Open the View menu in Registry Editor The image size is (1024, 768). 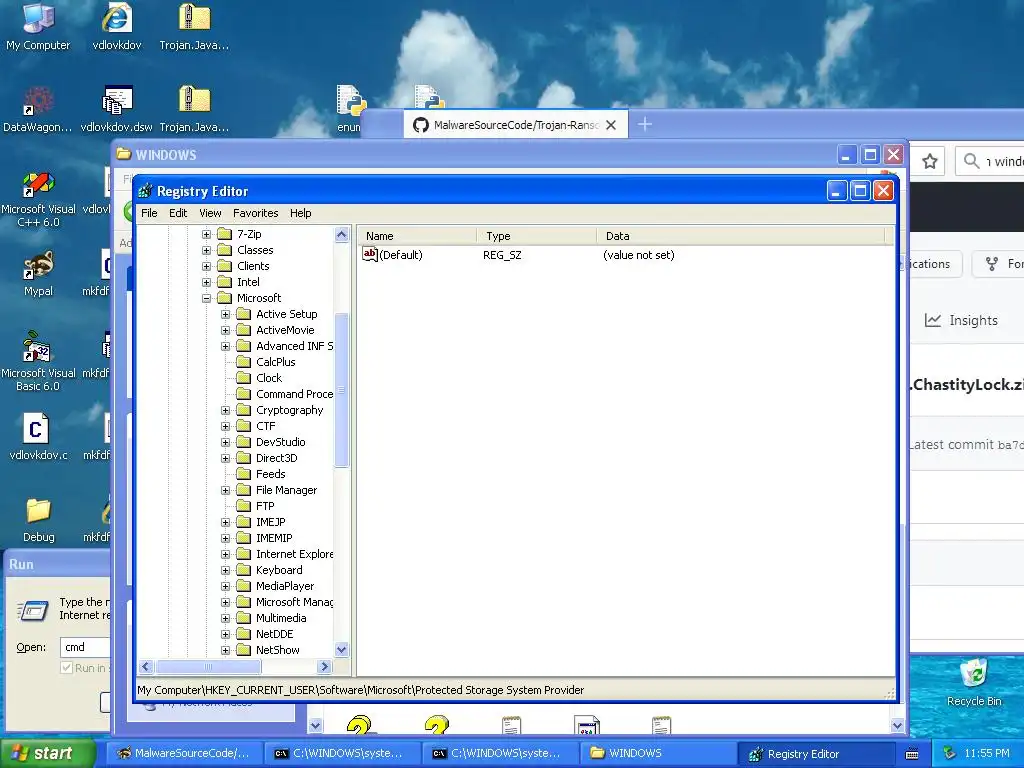coord(210,213)
